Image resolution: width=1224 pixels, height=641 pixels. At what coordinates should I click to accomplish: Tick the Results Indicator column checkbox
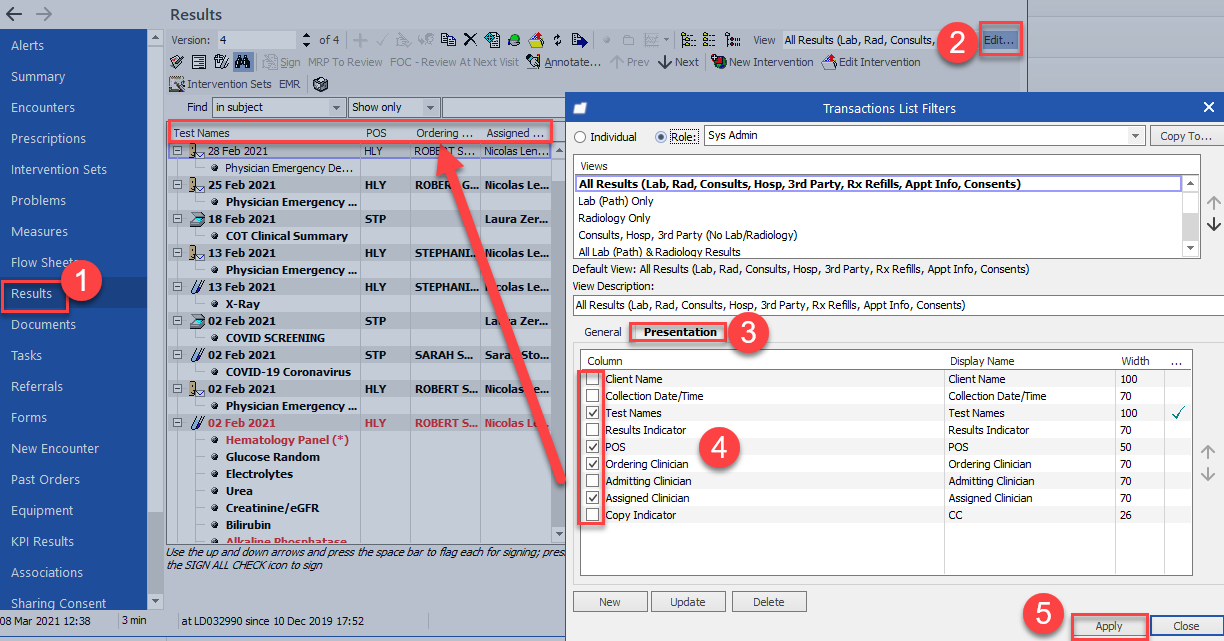[594, 430]
